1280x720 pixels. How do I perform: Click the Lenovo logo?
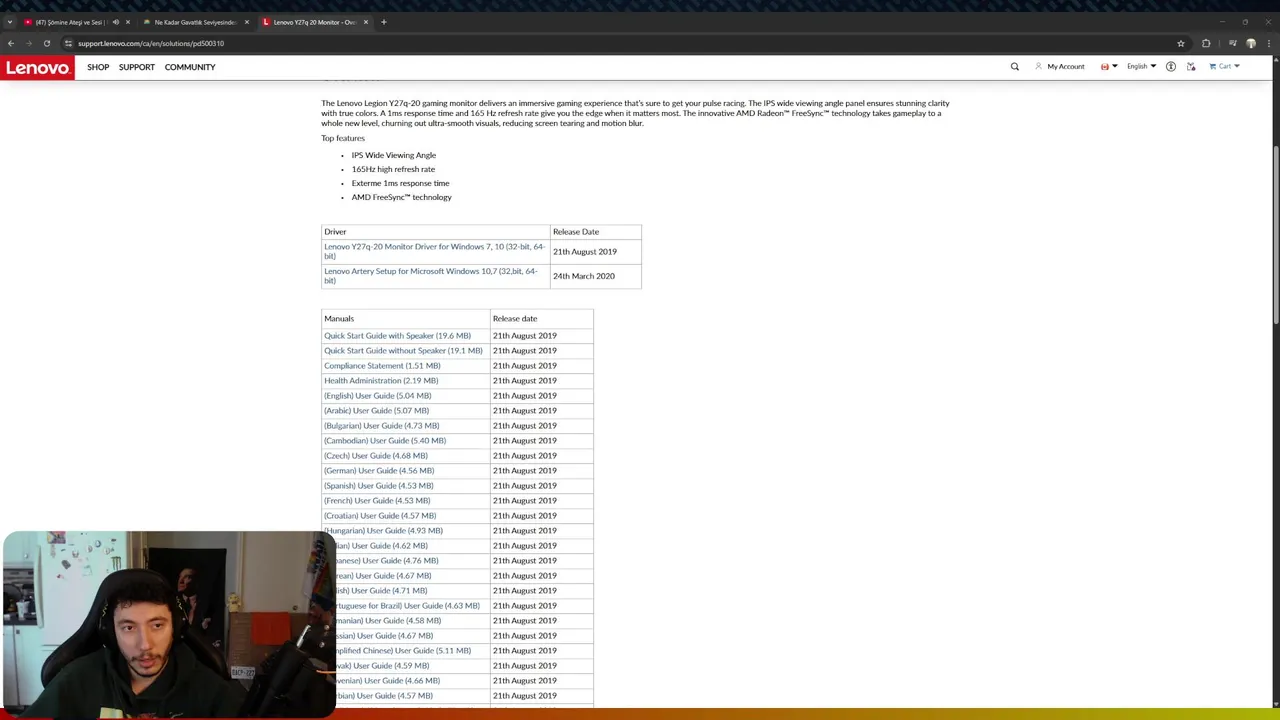coord(37,67)
